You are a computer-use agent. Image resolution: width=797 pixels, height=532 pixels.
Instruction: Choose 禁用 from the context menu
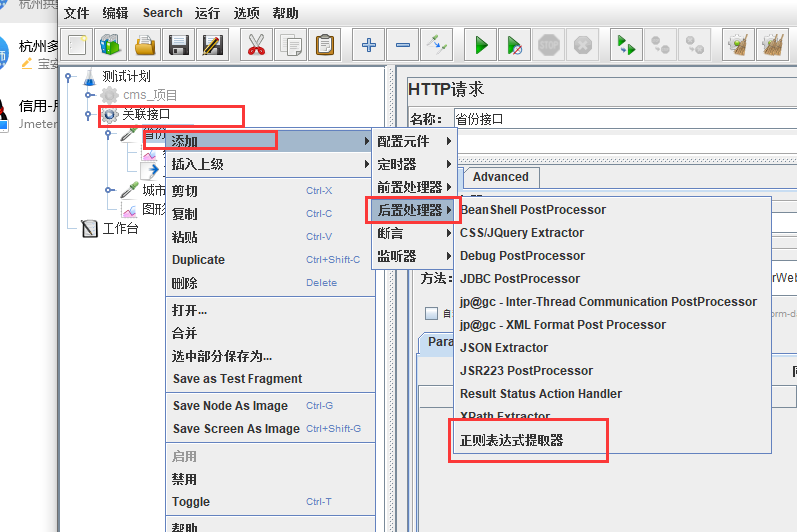[269, 479]
